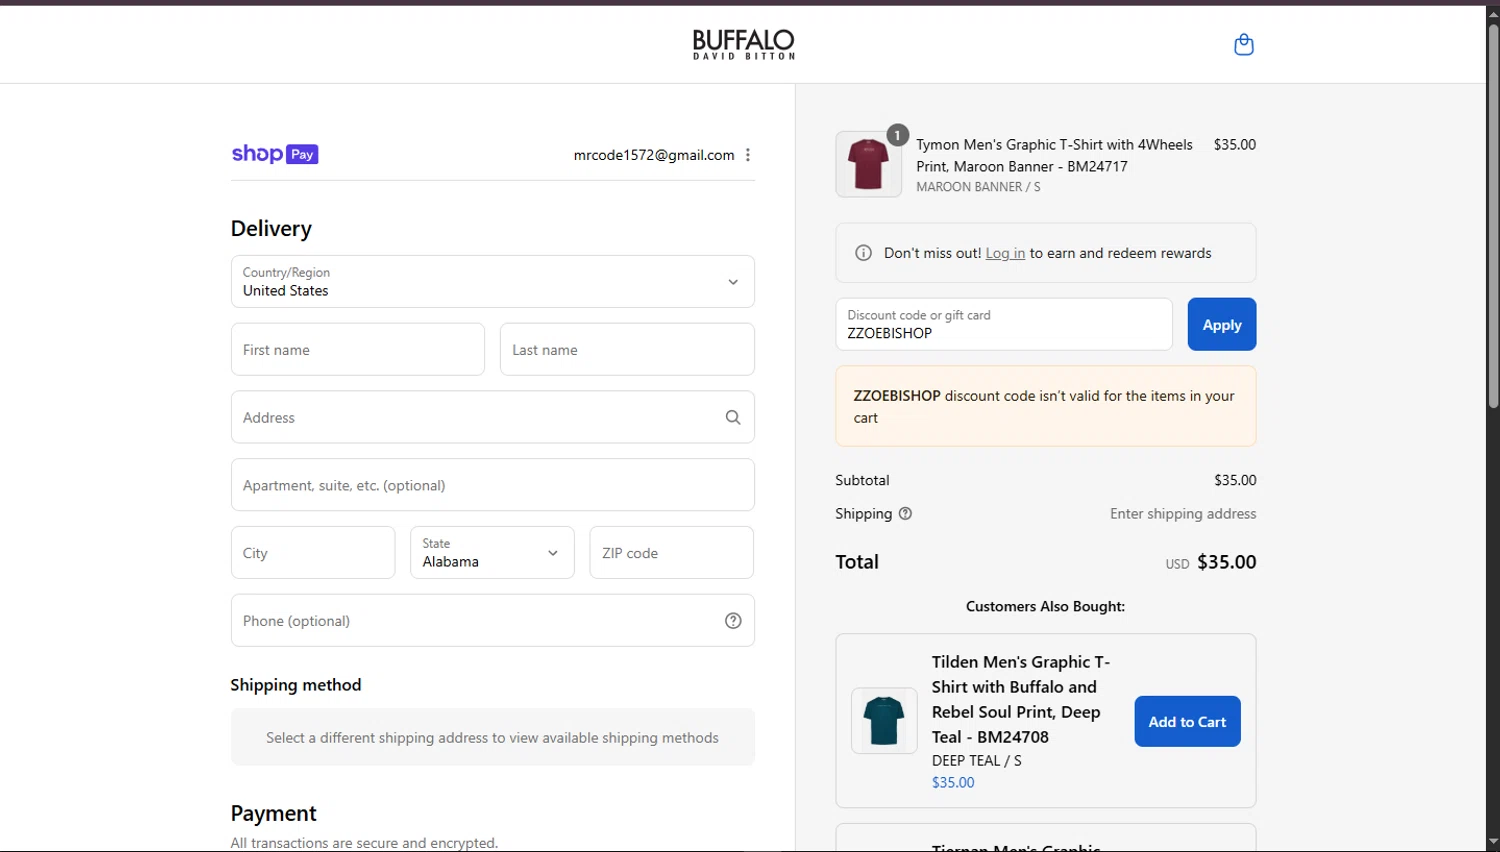Click the shipping info question mark icon
1500x852 pixels.
tap(905, 514)
